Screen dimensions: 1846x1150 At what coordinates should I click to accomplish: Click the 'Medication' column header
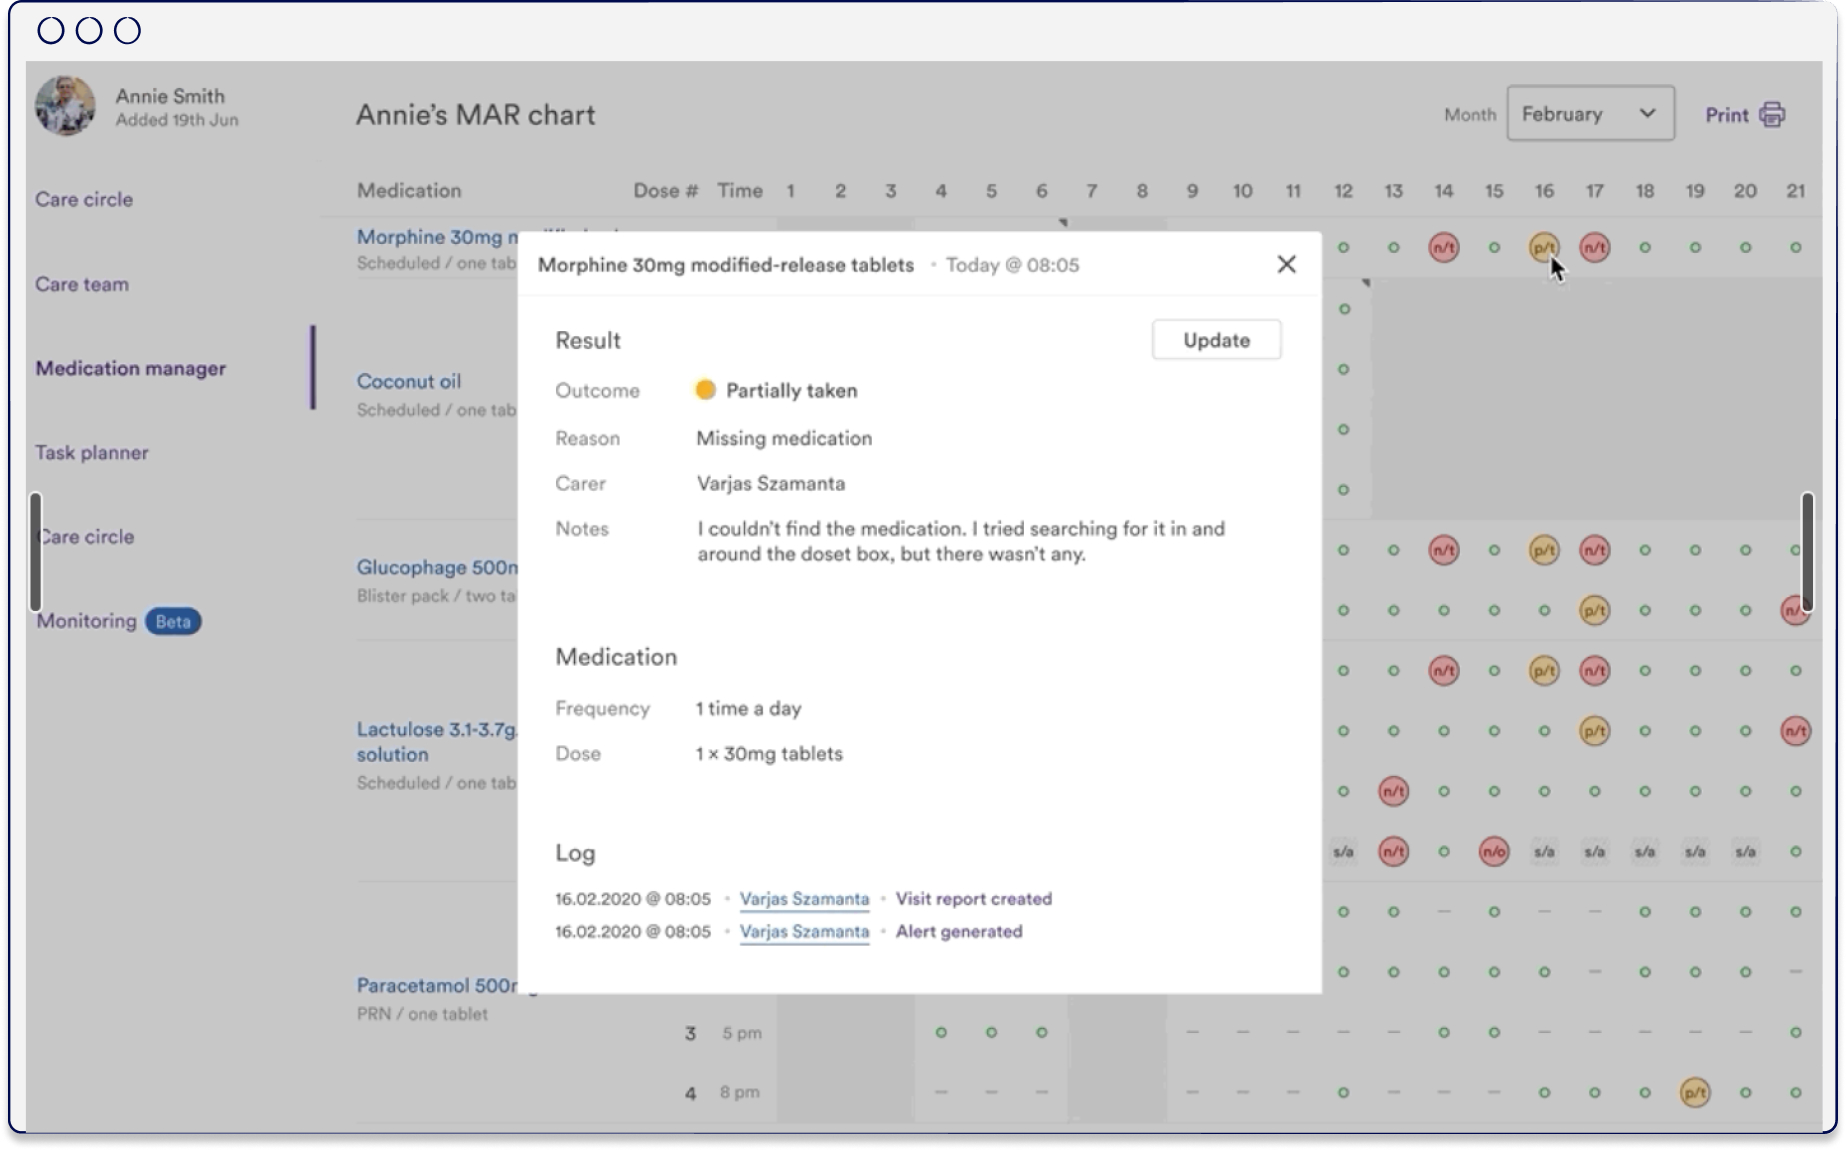coord(409,190)
